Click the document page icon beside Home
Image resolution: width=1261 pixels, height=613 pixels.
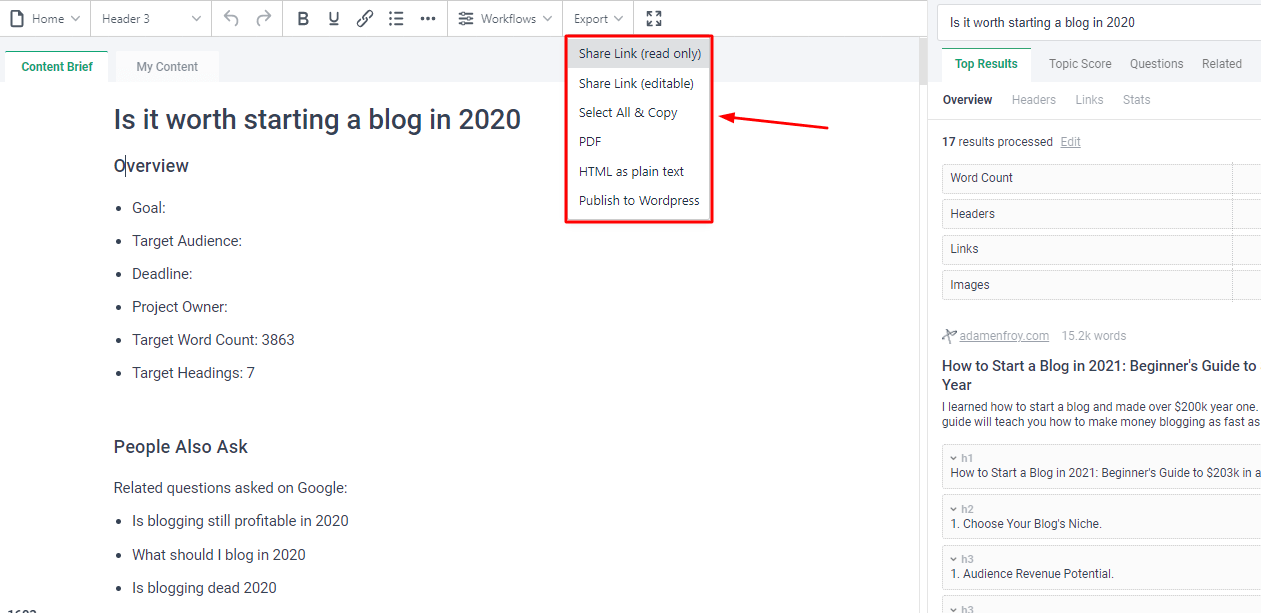pos(17,19)
